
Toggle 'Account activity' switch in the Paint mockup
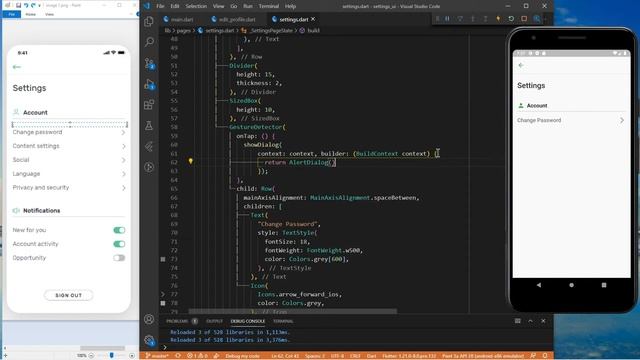click(119, 244)
